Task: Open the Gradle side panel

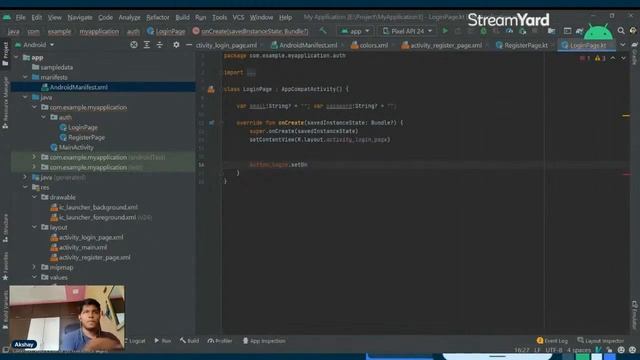Action: [x=635, y=53]
